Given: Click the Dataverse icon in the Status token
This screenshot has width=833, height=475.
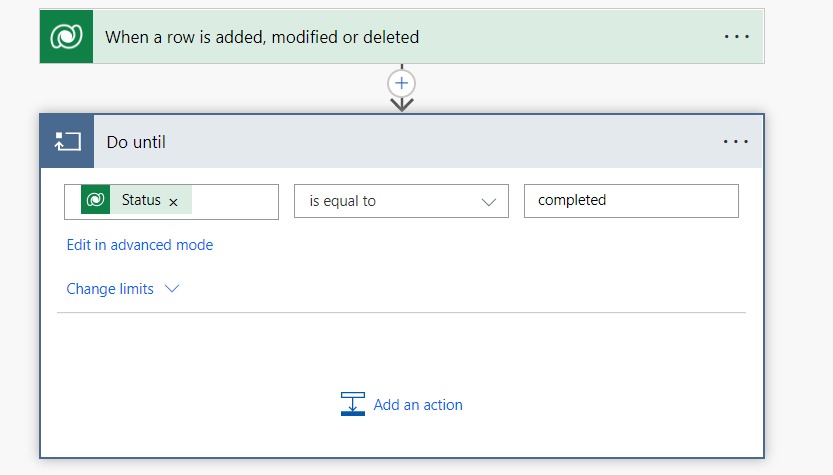Looking at the screenshot, I should point(96,200).
